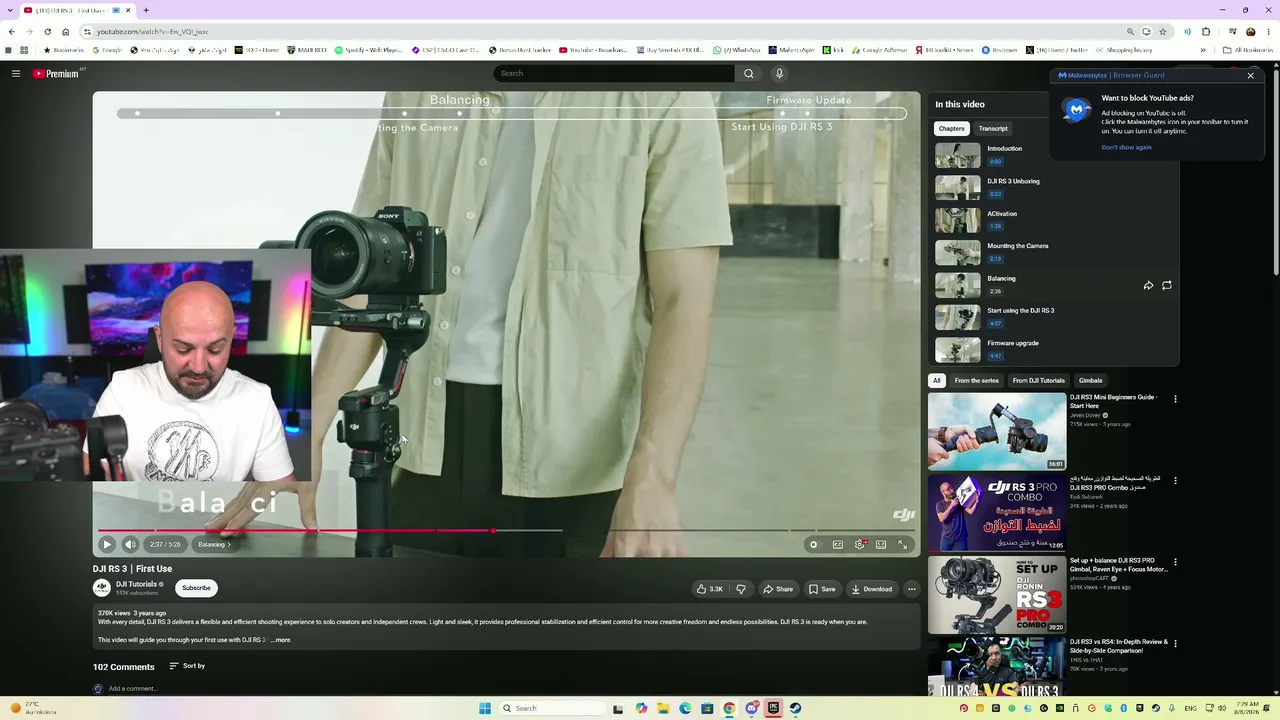Screen dimensions: 1280x720
Task: Open DJI RS3 Mini Beginners Guide video
Action: (997, 431)
